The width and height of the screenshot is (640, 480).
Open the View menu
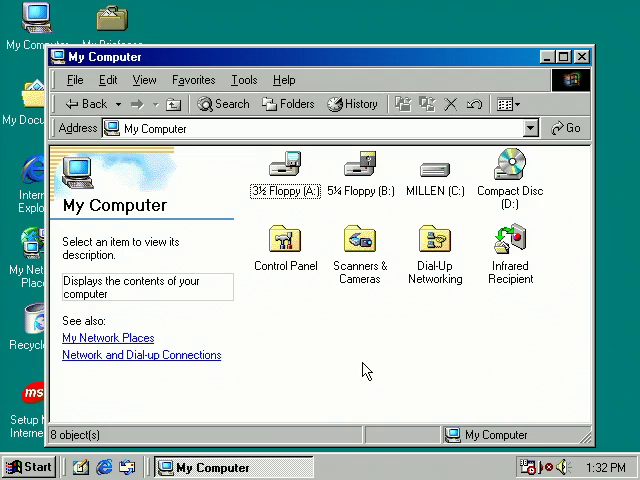(144, 80)
